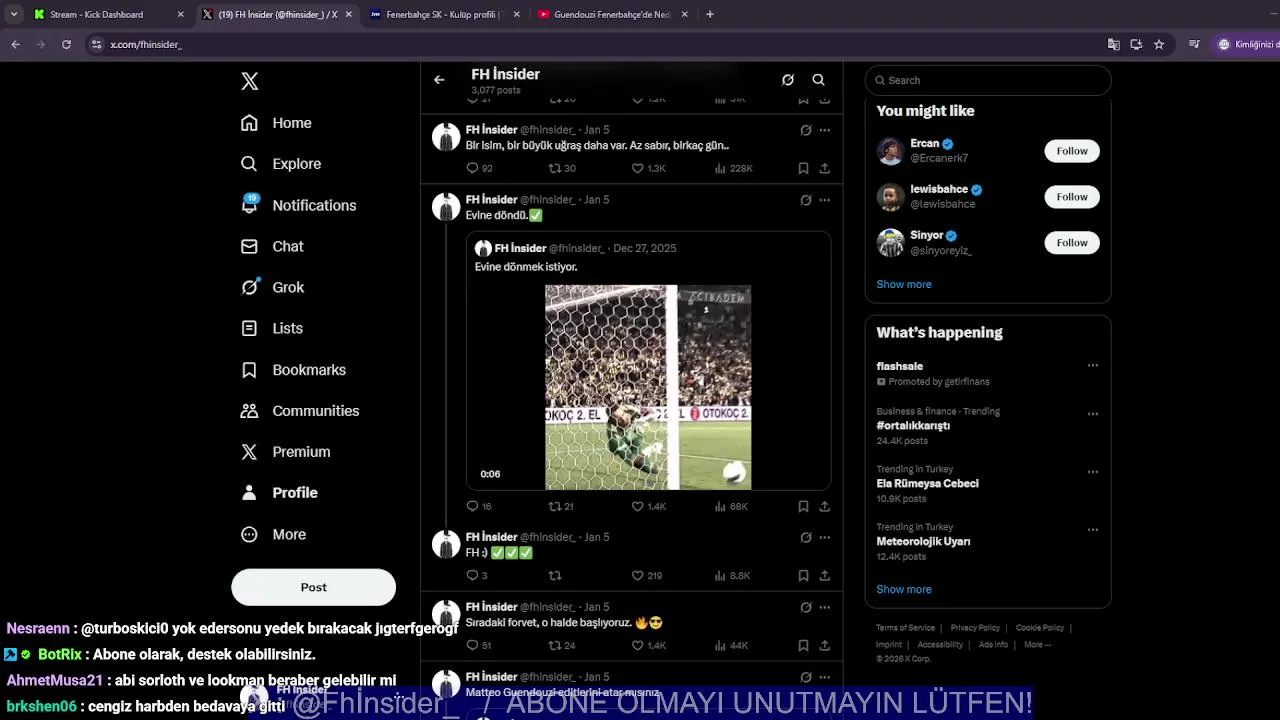Open Ercan's profile avatar
The image size is (1280, 720).
(x=891, y=151)
